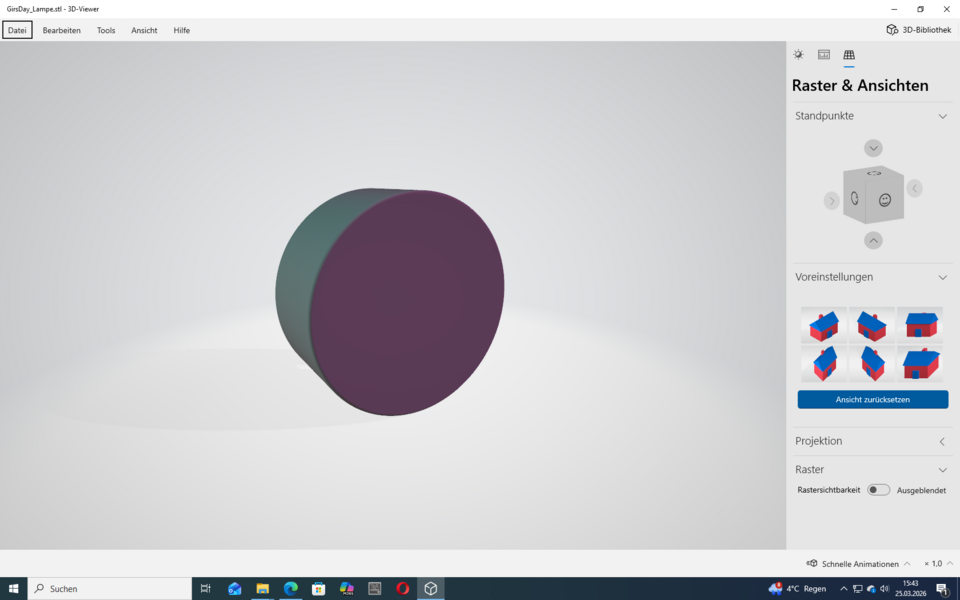Image resolution: width=960 pixels, height=600 pixels.
Task: Collapse the Raster section
Action: coord(941,469)
